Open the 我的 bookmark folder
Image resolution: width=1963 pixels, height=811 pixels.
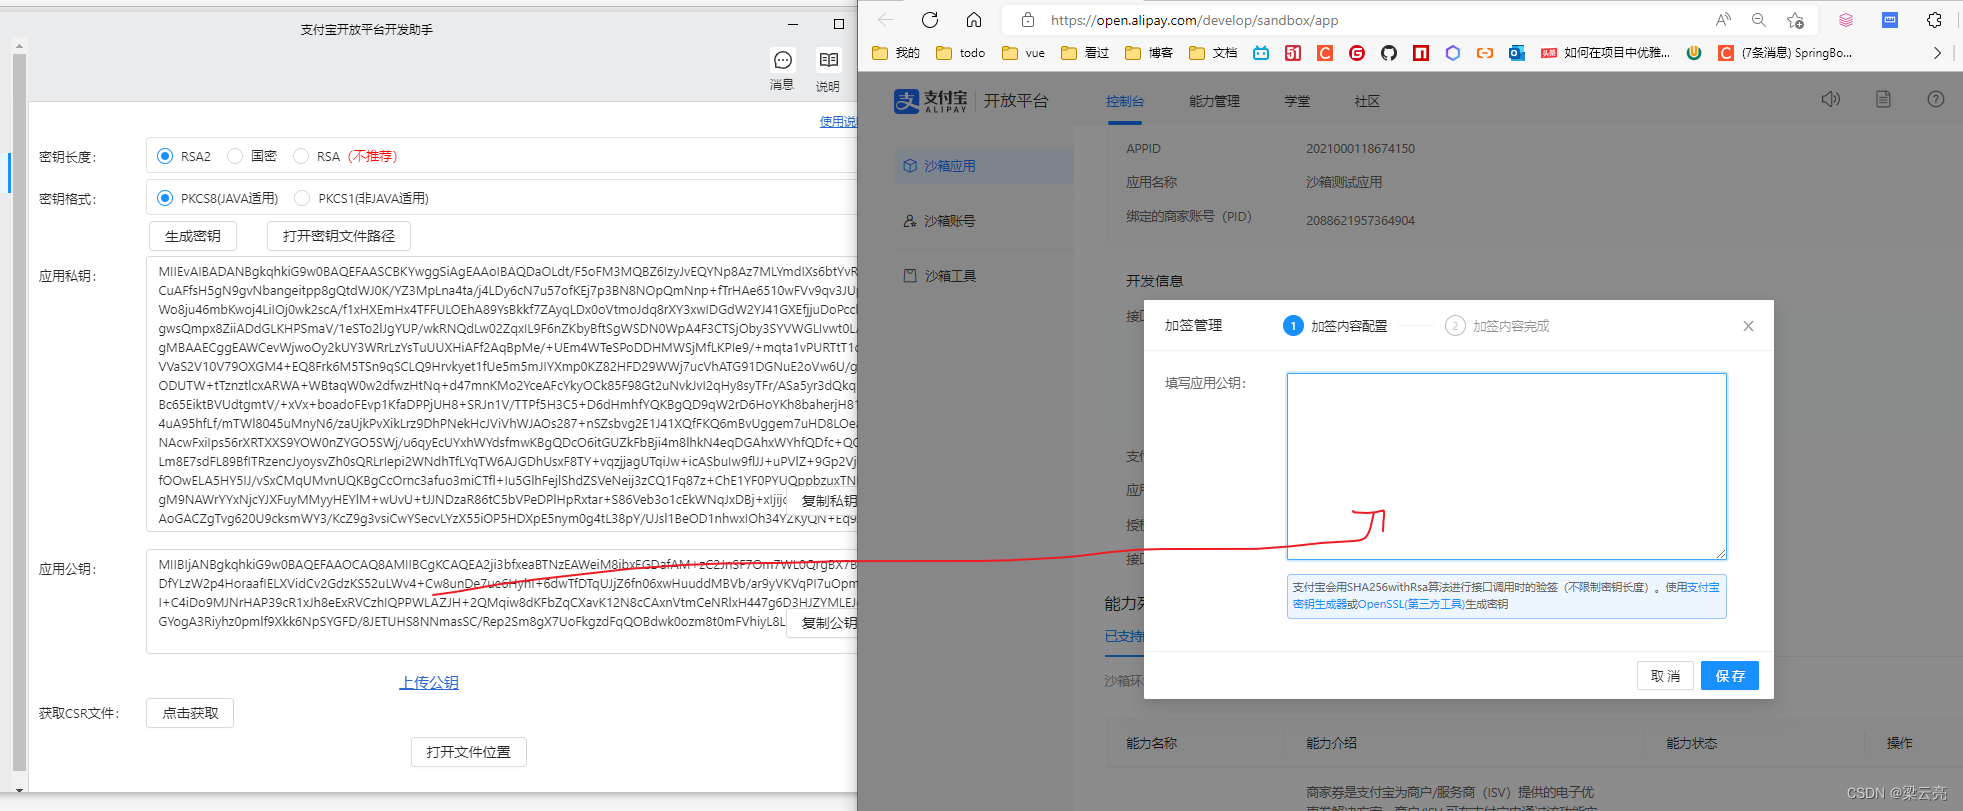(896, 53)
